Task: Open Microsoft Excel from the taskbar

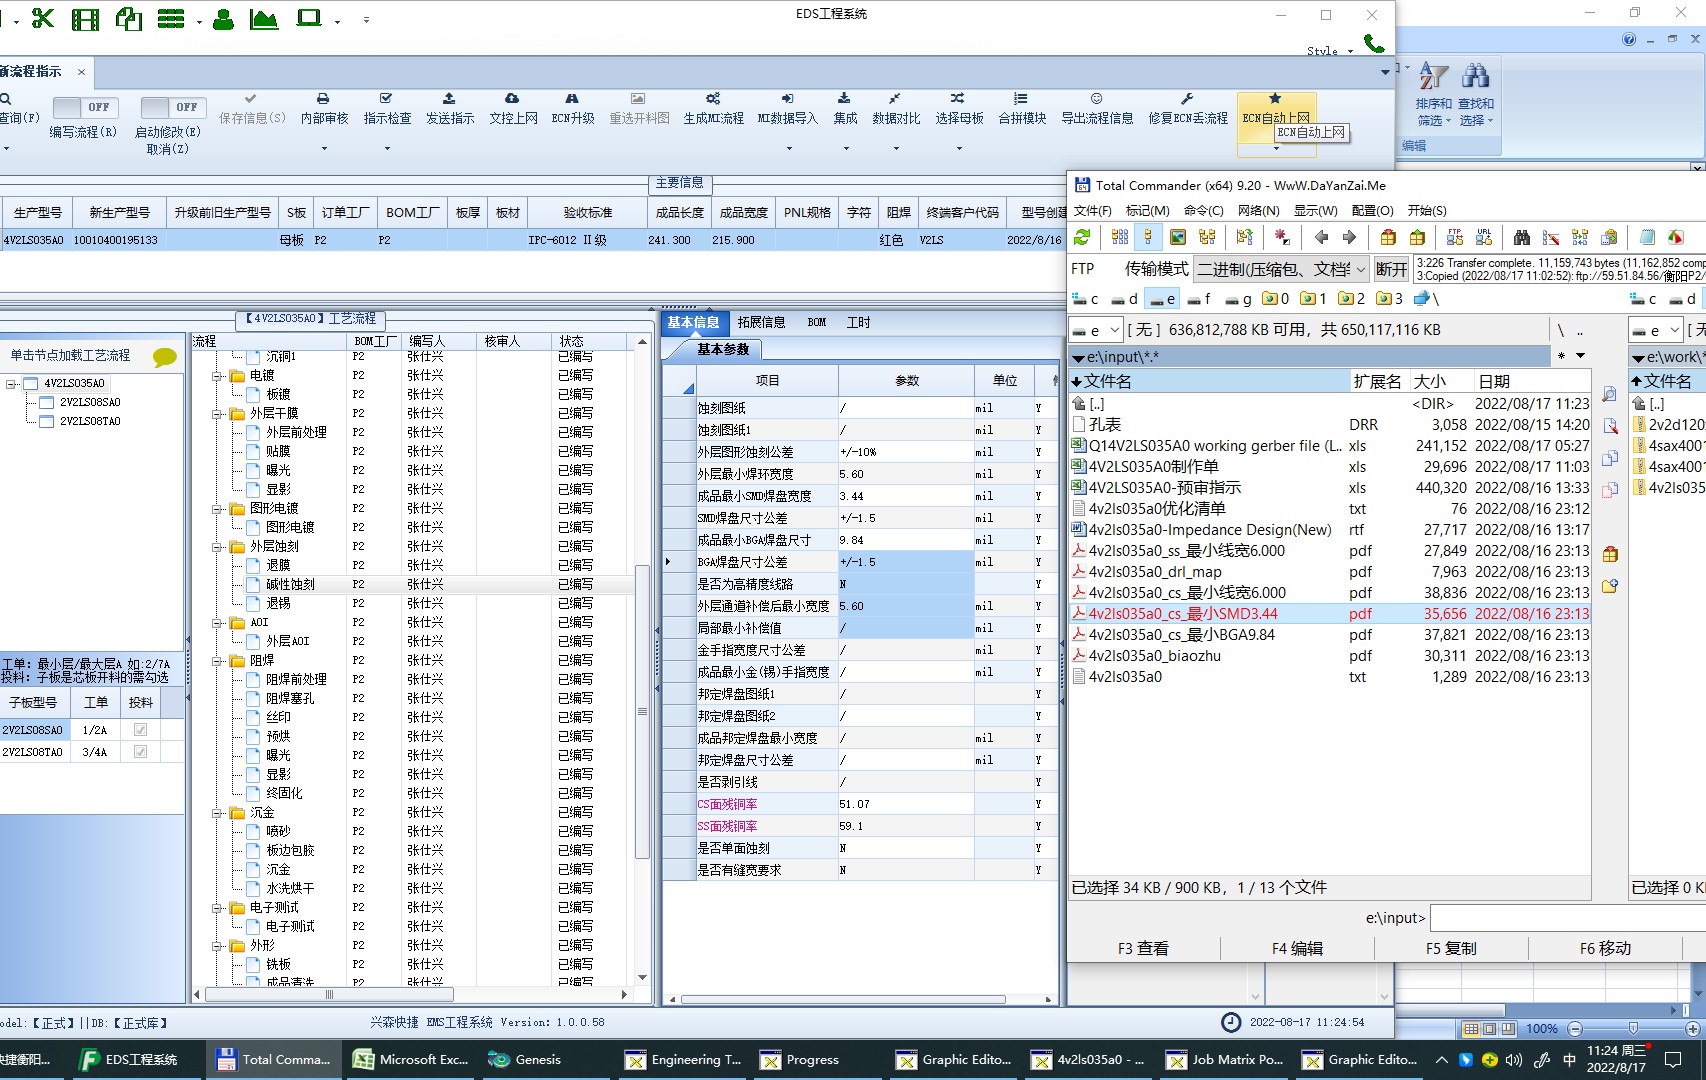Action: point(411,1059)
